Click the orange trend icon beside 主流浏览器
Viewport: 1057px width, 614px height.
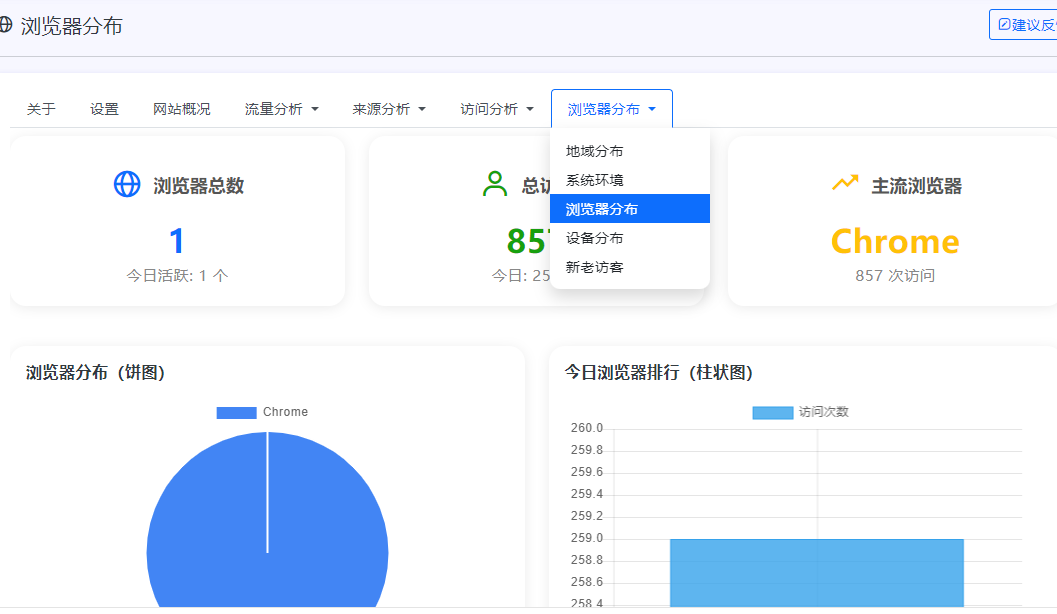(845, 183)
